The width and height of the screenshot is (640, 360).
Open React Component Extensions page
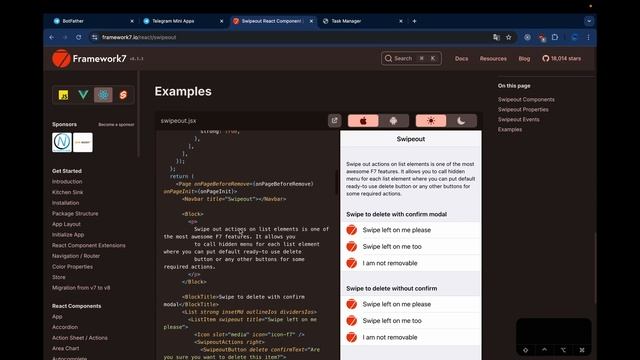pyautogui.click(x=89, y=245)
